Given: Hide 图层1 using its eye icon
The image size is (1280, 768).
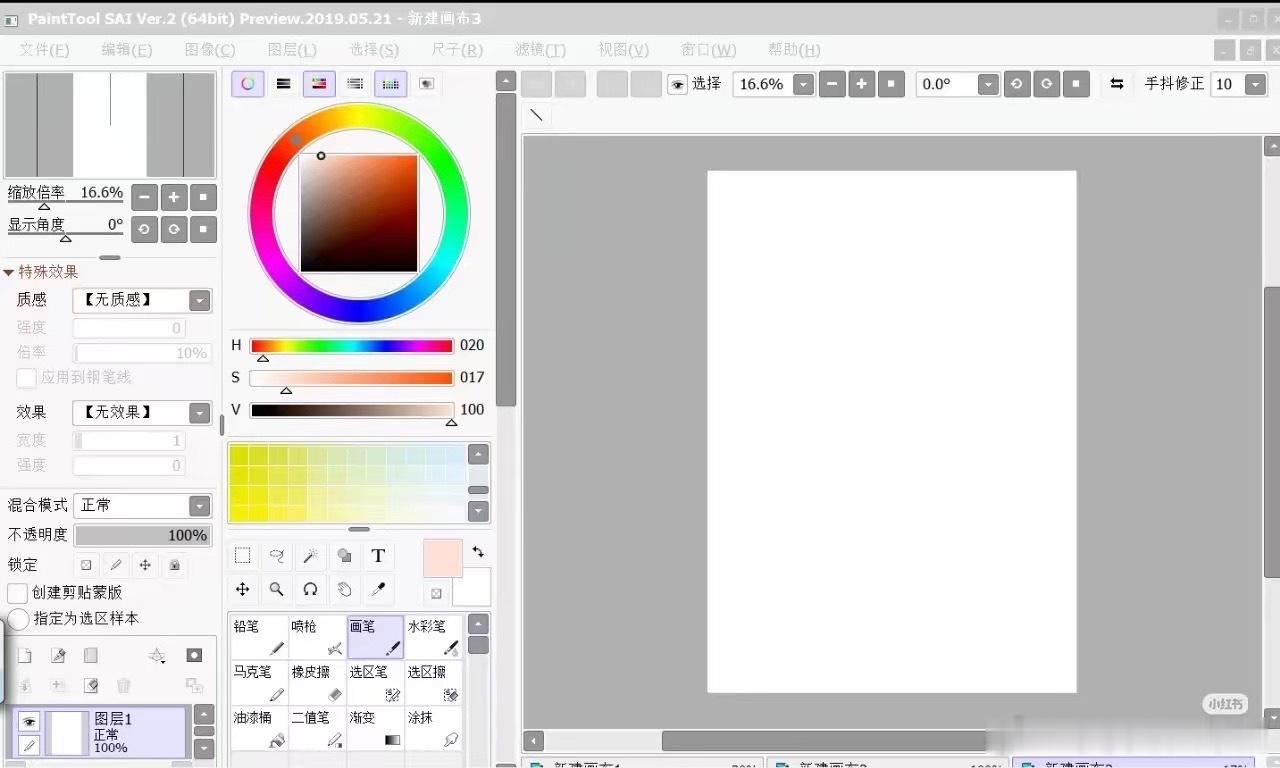Looking at the screenshot, I should 29,721.
